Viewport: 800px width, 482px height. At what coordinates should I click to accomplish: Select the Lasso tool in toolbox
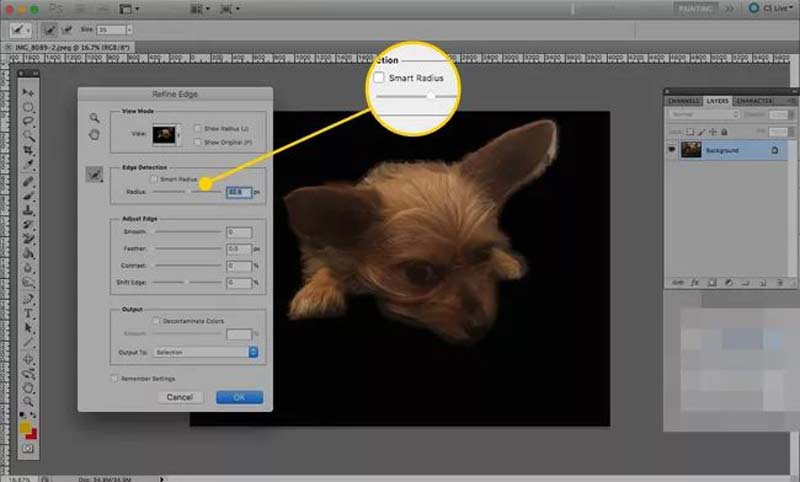28,121
